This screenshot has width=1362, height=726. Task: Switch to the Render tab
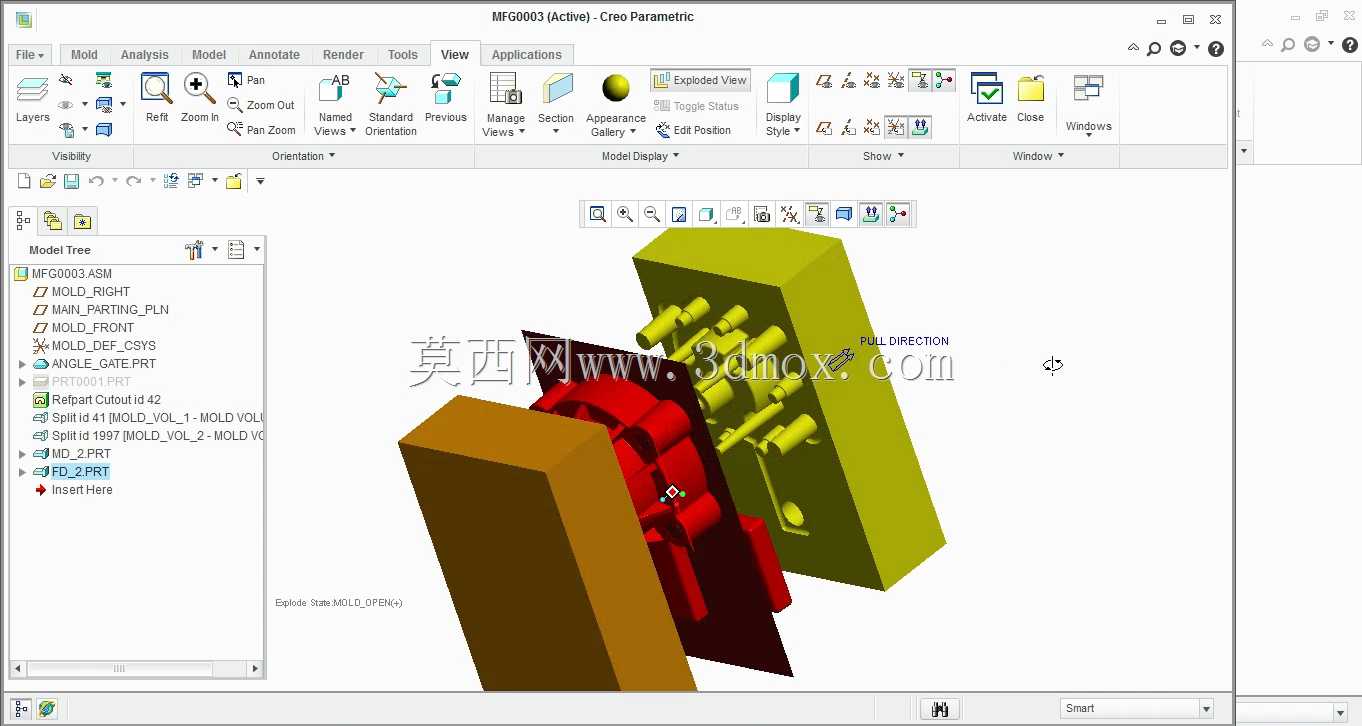click(x=343, y=55)
